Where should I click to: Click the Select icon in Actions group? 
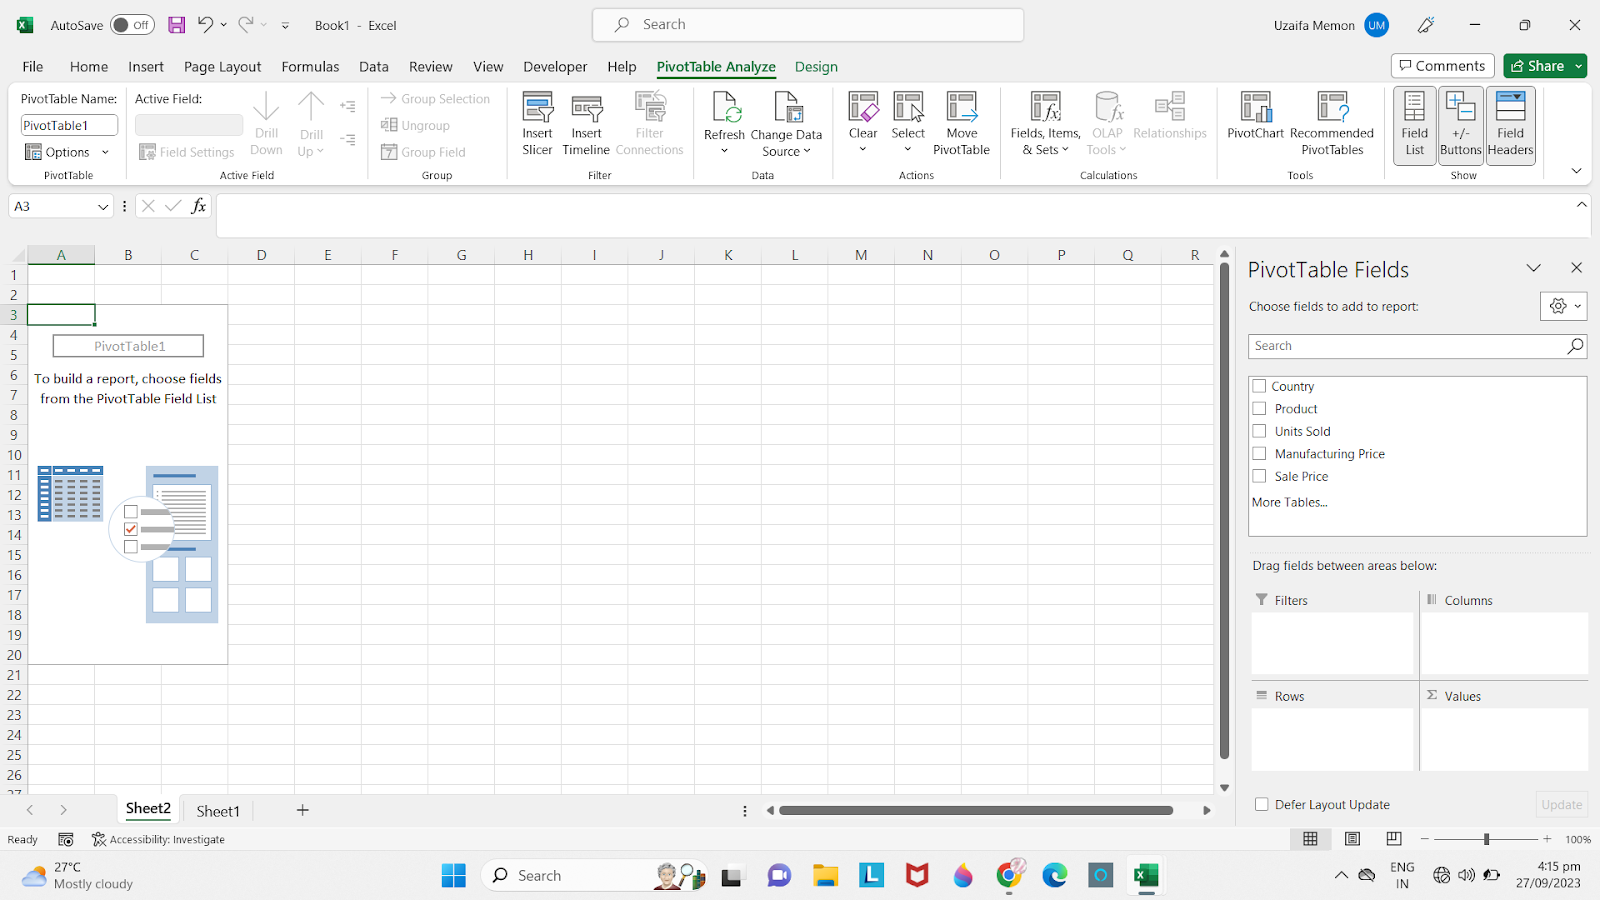[x=908, y=108]
